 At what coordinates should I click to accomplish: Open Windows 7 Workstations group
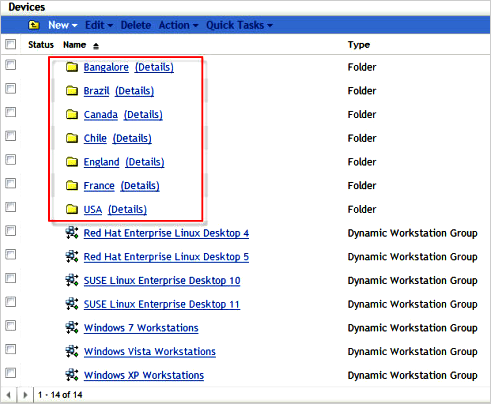[141, 328]
